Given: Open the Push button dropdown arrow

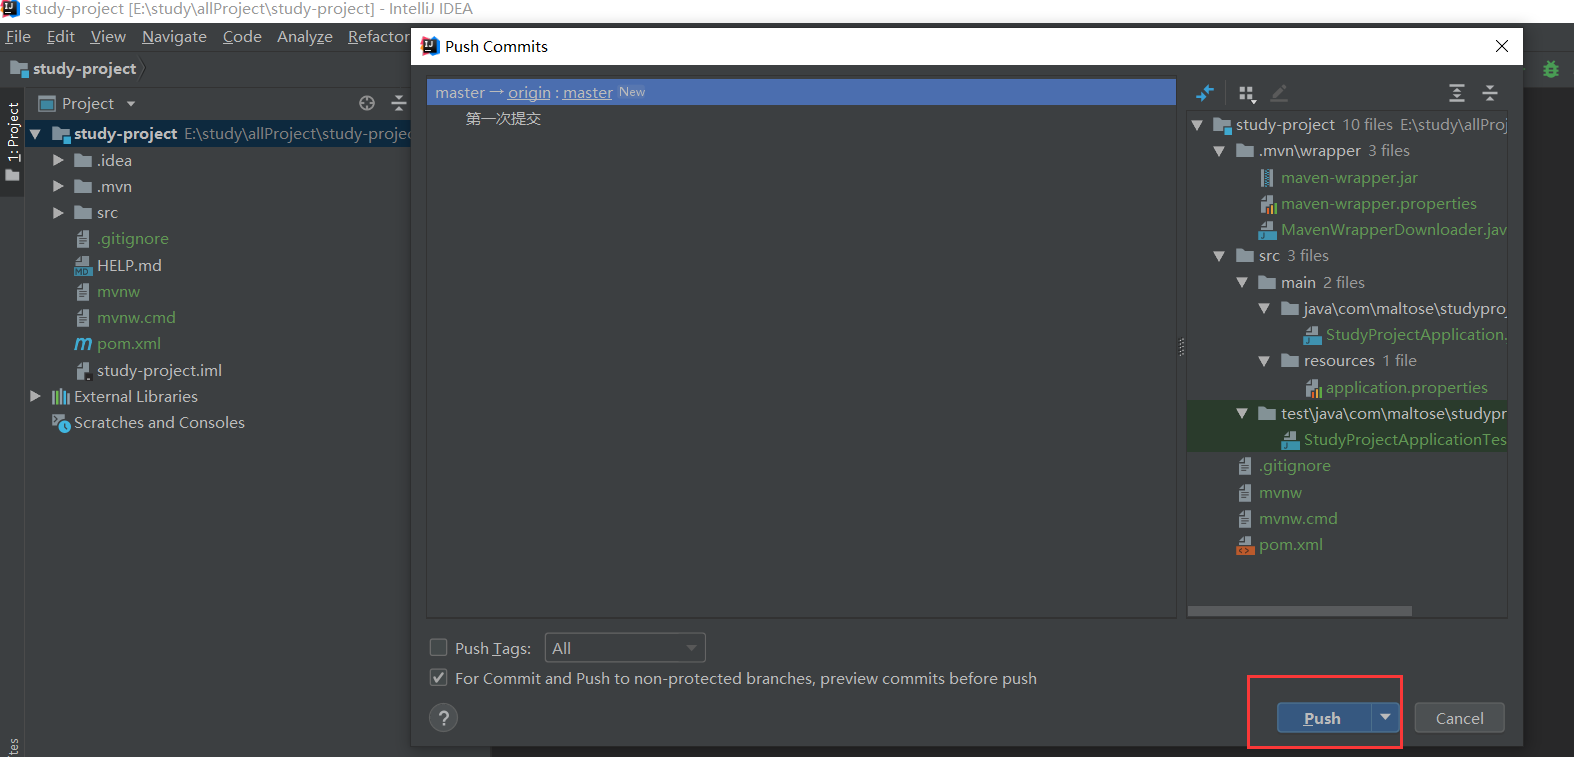Looking at the screenshot, I should (1385, 717).
